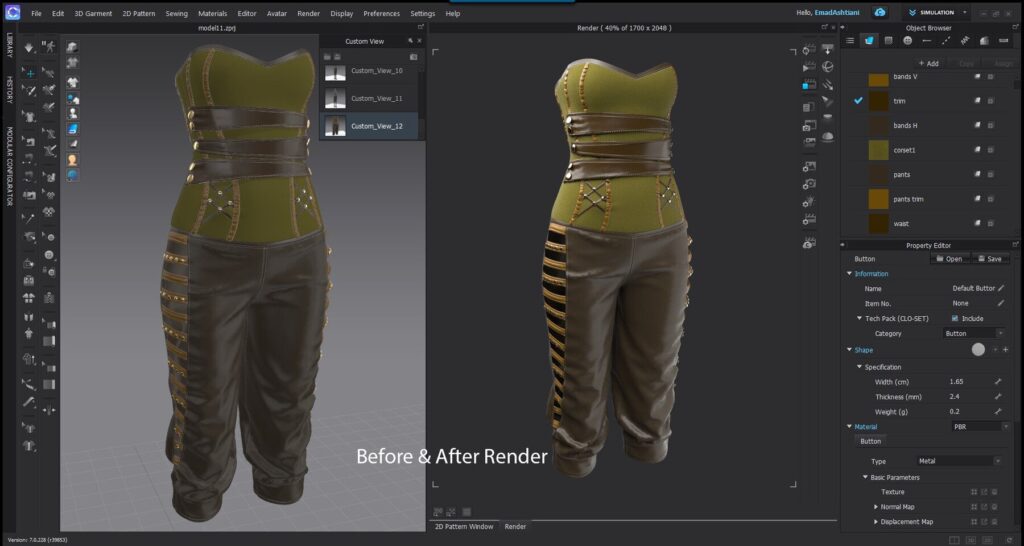Image resolution: width=1024 pixels, height=546 pixels.
Task: Open the Sewing menu
Action: [x=176, y=13]
